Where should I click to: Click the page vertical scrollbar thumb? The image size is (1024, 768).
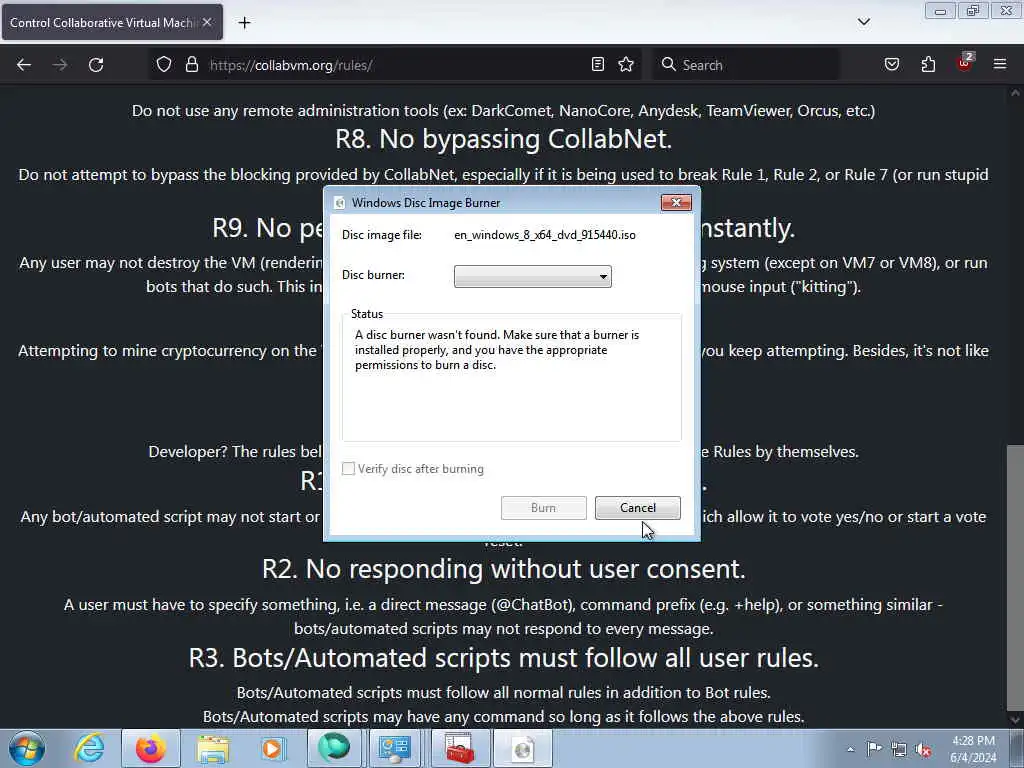point(1015,577)
